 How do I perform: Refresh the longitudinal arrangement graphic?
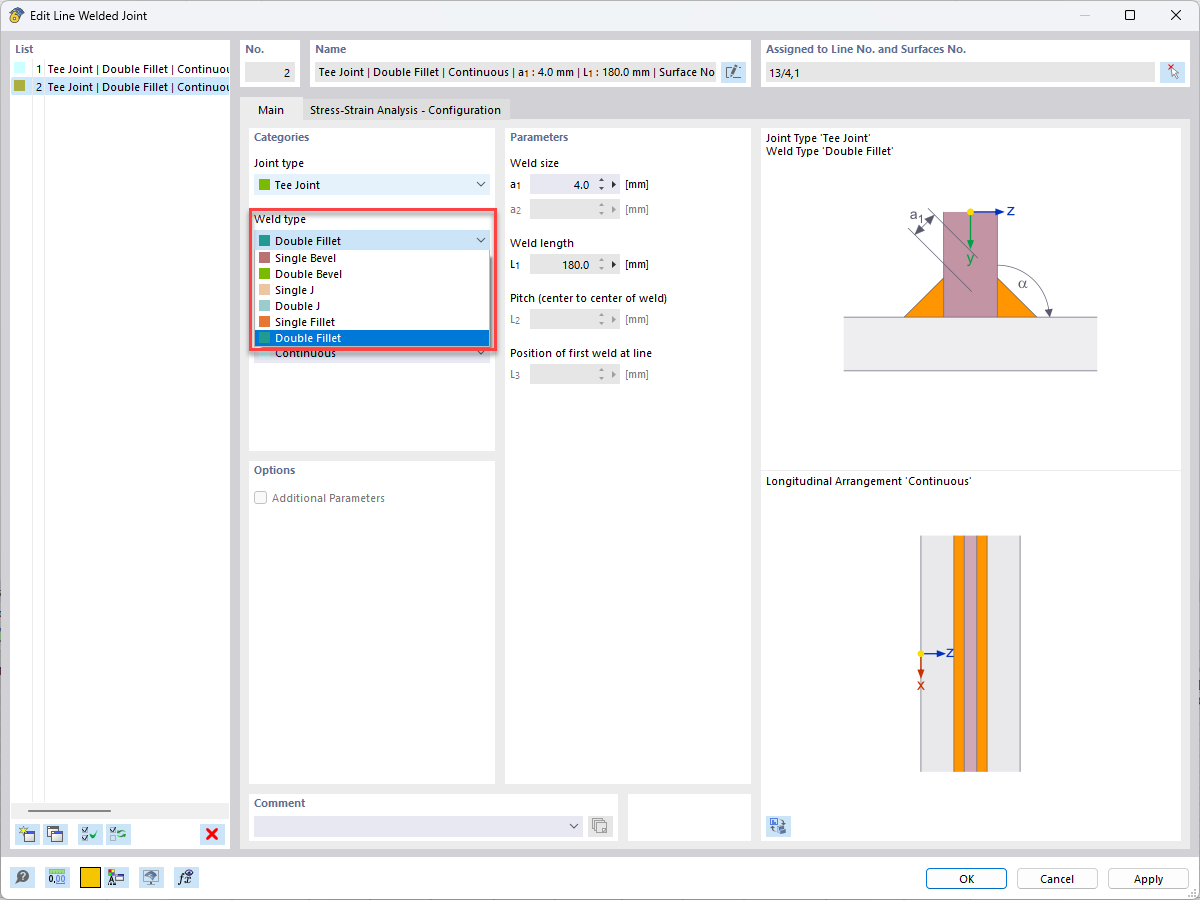click(778, 826)
